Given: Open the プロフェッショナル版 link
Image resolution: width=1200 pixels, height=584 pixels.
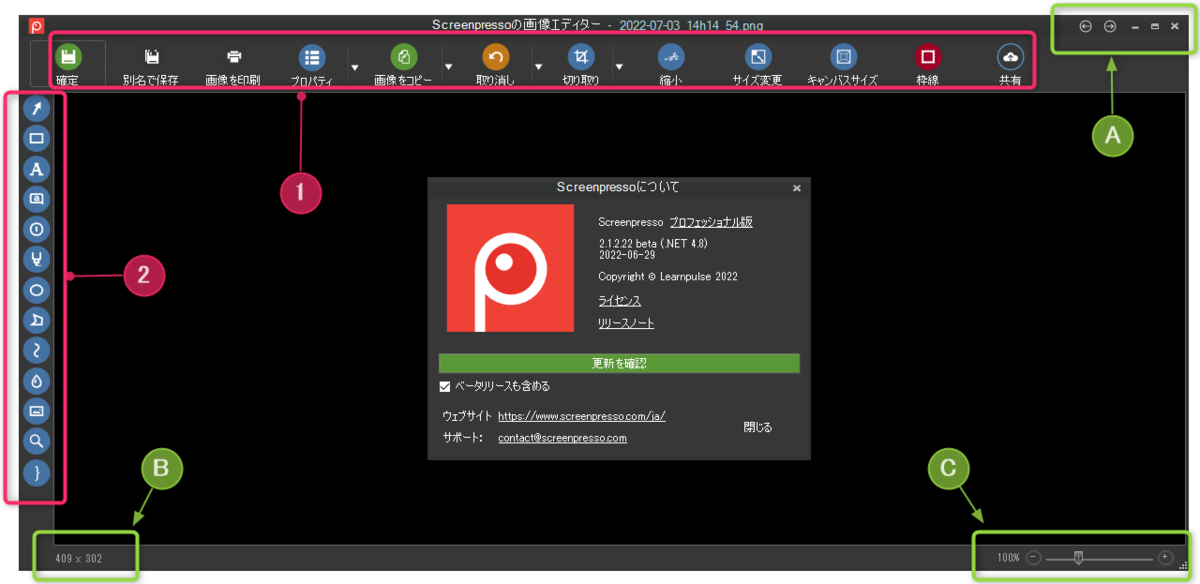Looking at the screenshot, I should click(x=711, y=222).
